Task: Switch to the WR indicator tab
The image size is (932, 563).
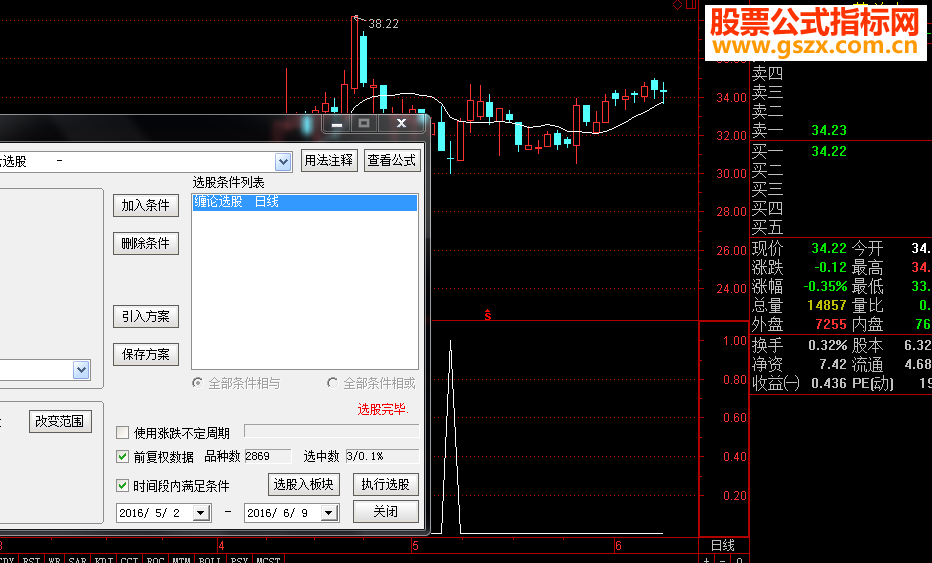Action: 54,559
